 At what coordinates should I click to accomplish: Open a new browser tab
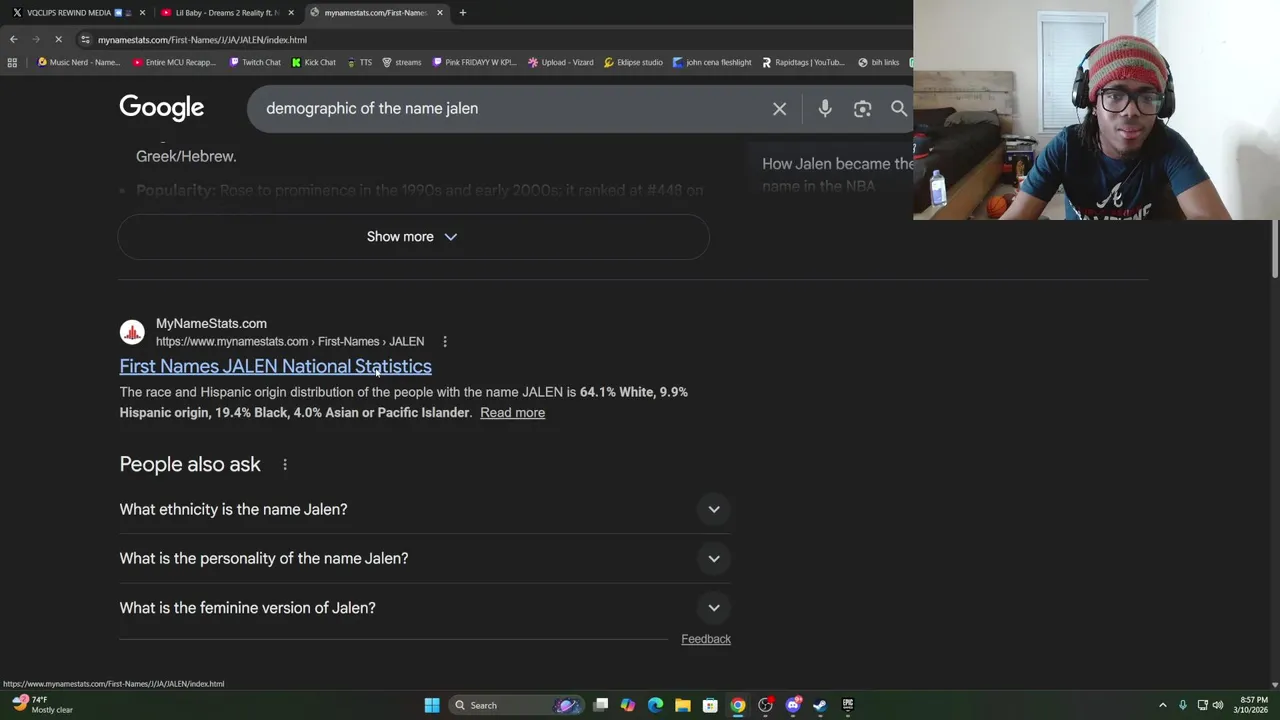[x=462, y=13]
